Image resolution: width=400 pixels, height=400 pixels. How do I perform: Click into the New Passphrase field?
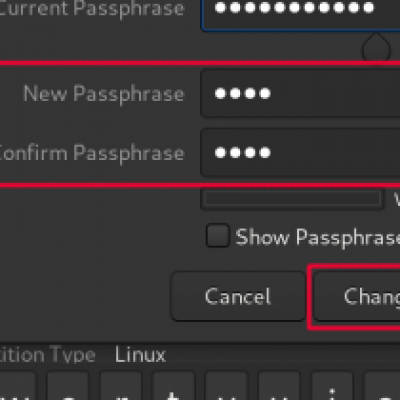pyautogui.click(x=301, y=93)
